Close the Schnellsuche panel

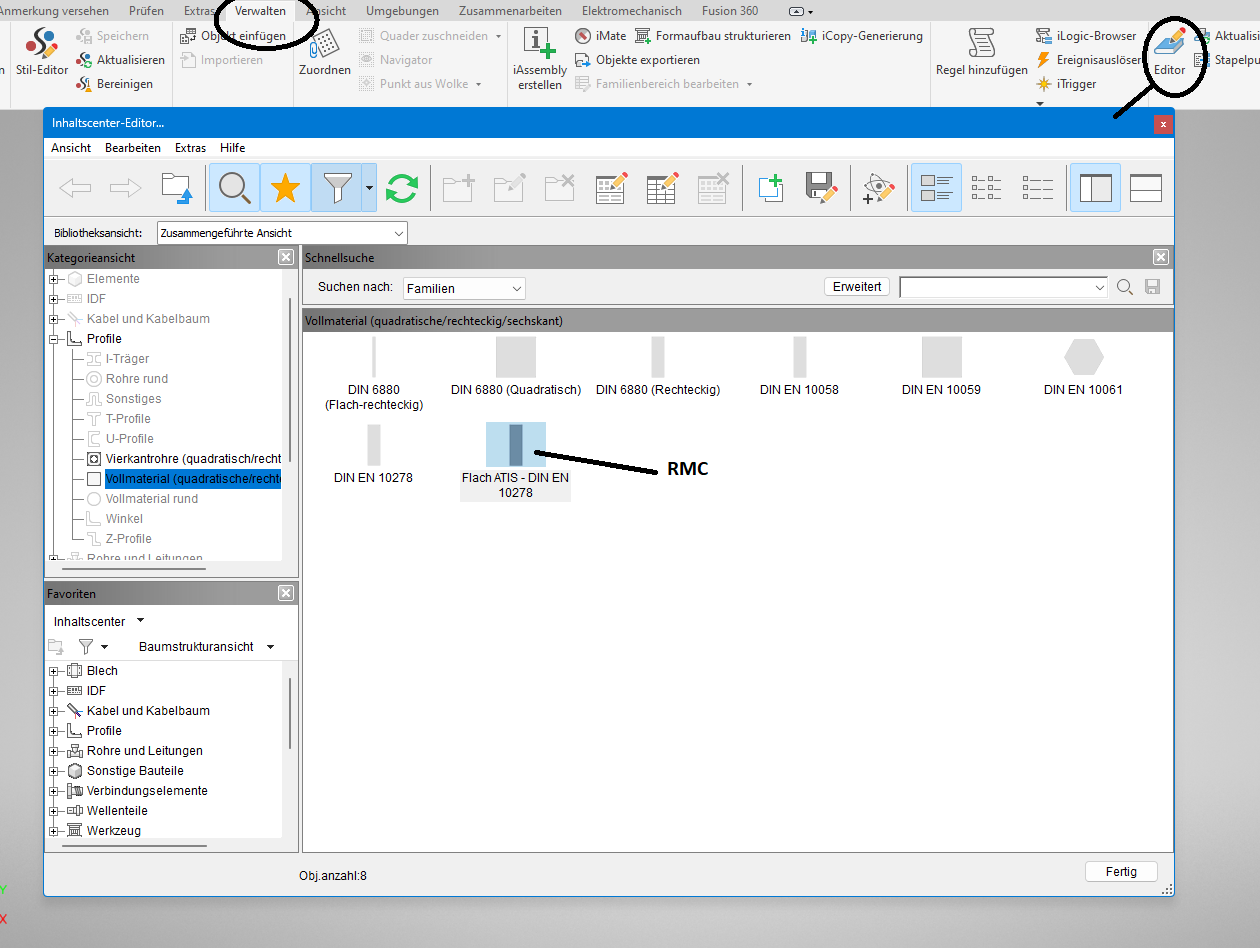(1161, 257)
